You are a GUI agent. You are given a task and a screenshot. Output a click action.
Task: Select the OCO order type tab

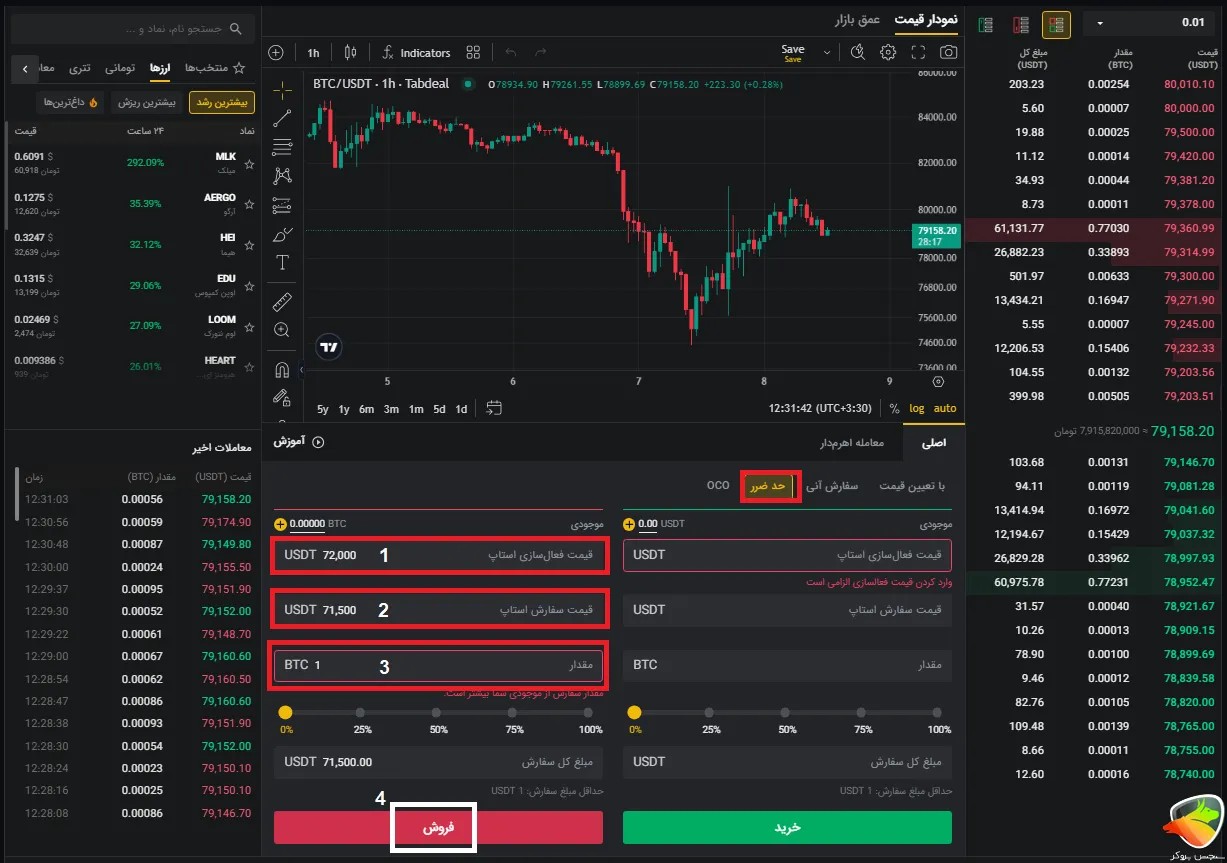click(718, 485)
